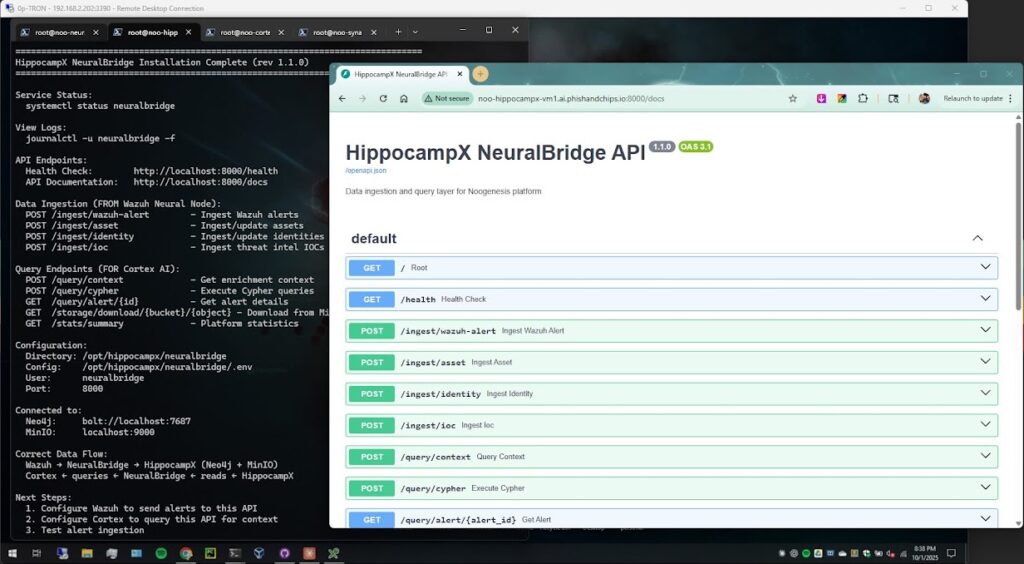Viewport: 1024px width, 564px height.
Task: Click the Relaunch to update button
Action: [972, 99]
